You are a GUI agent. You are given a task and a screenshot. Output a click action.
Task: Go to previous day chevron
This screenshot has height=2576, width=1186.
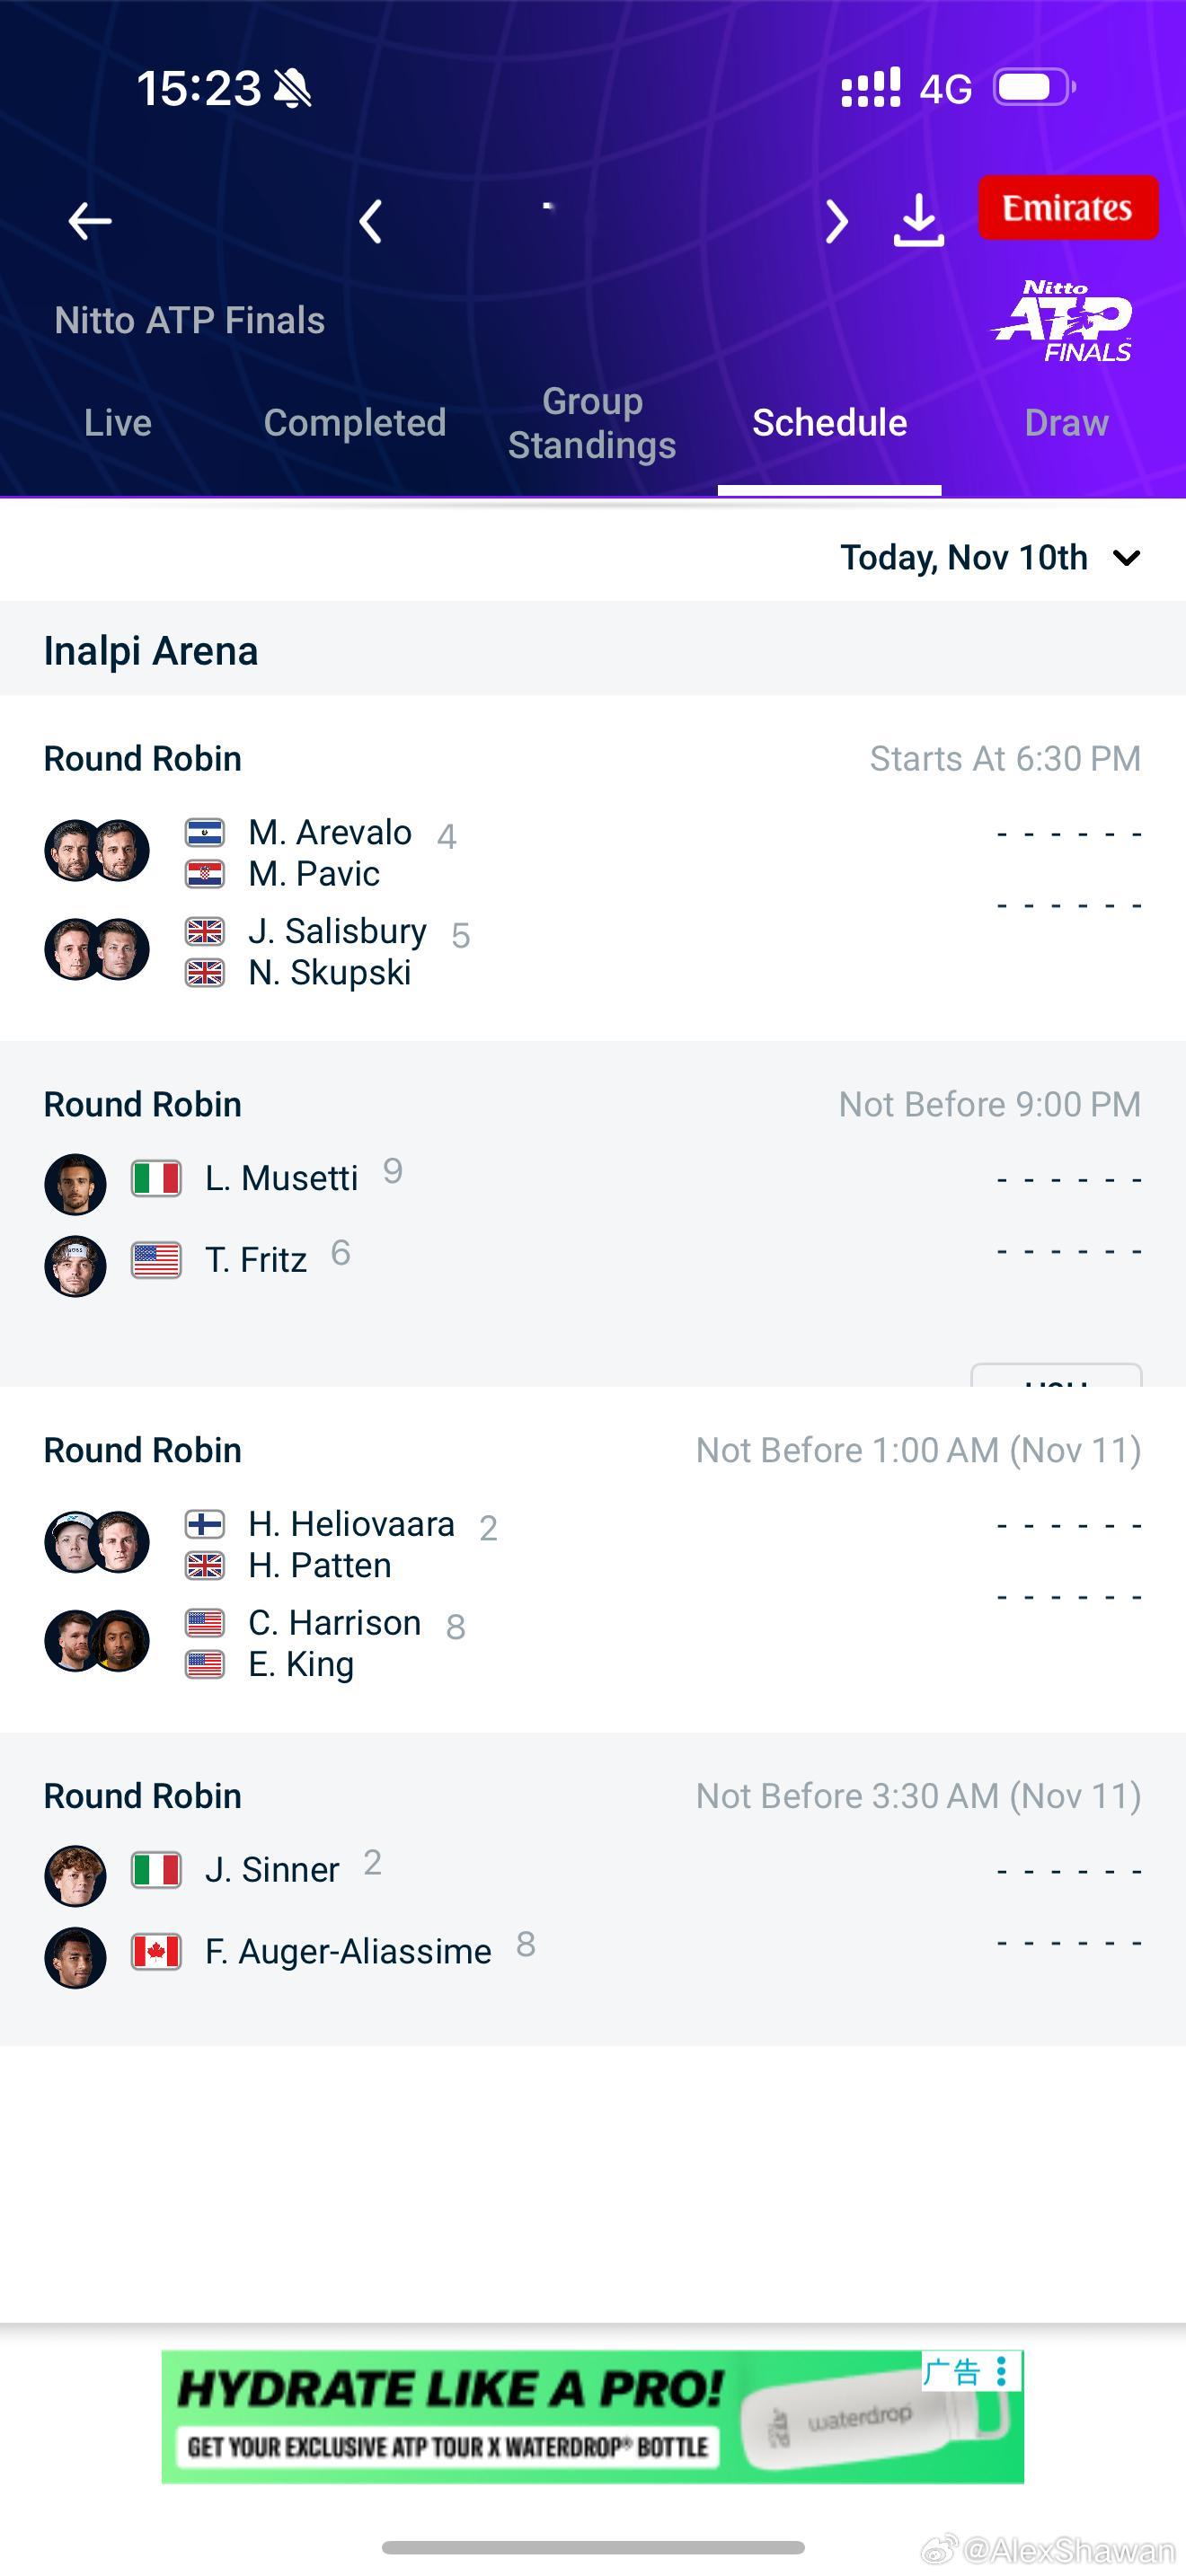pyautogui.click(x=370, y=221)
